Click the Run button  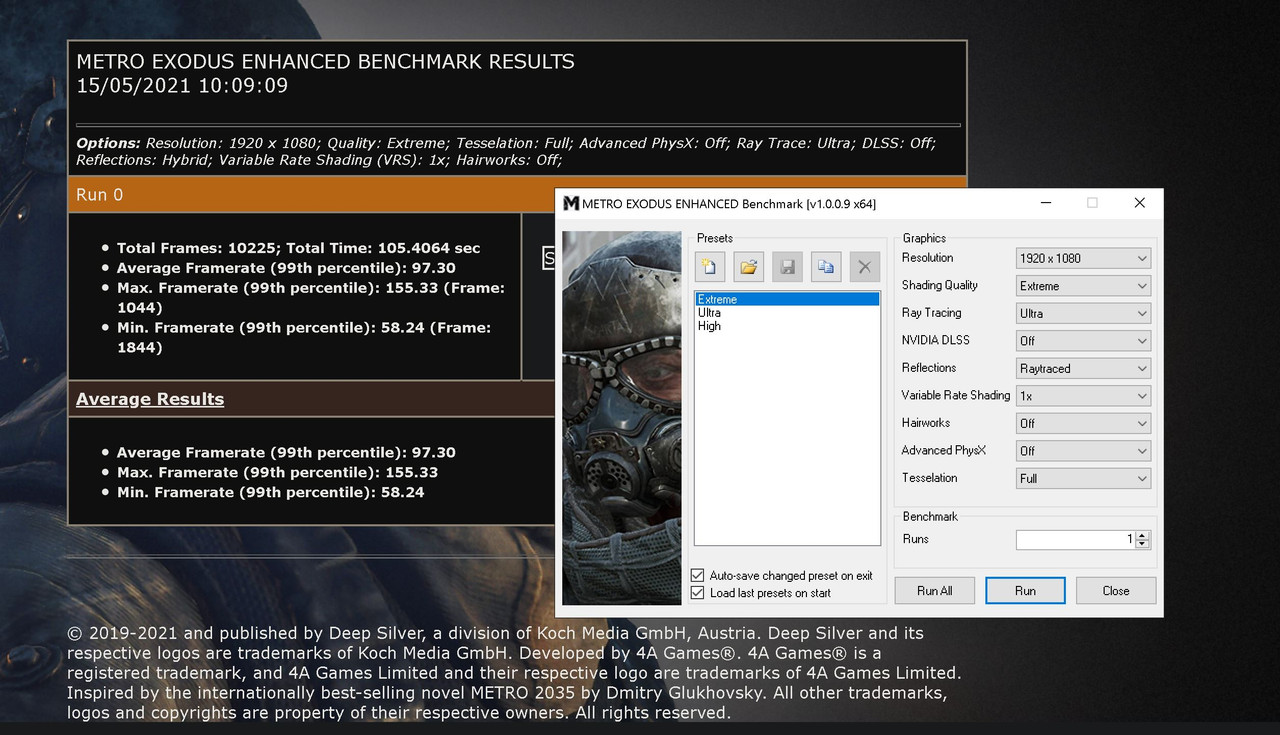tap(1025, 591)
